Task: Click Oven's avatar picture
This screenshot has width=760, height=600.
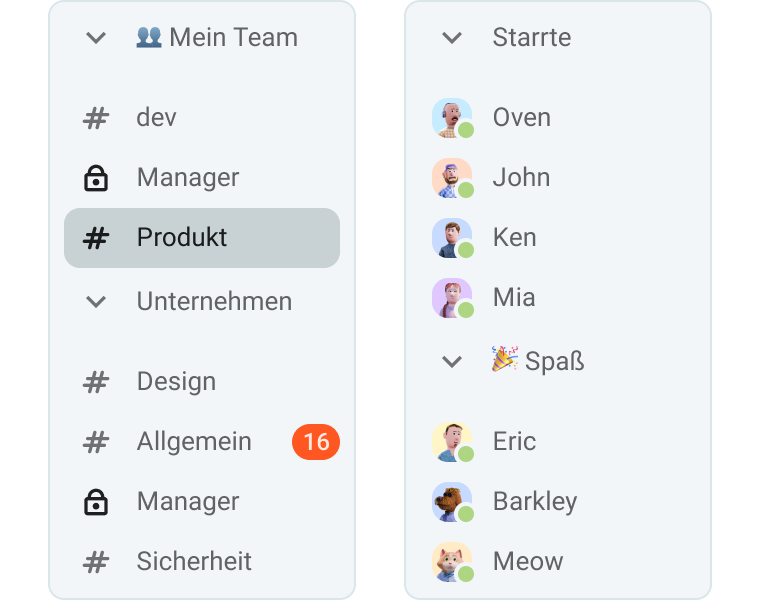Action: 451,118
